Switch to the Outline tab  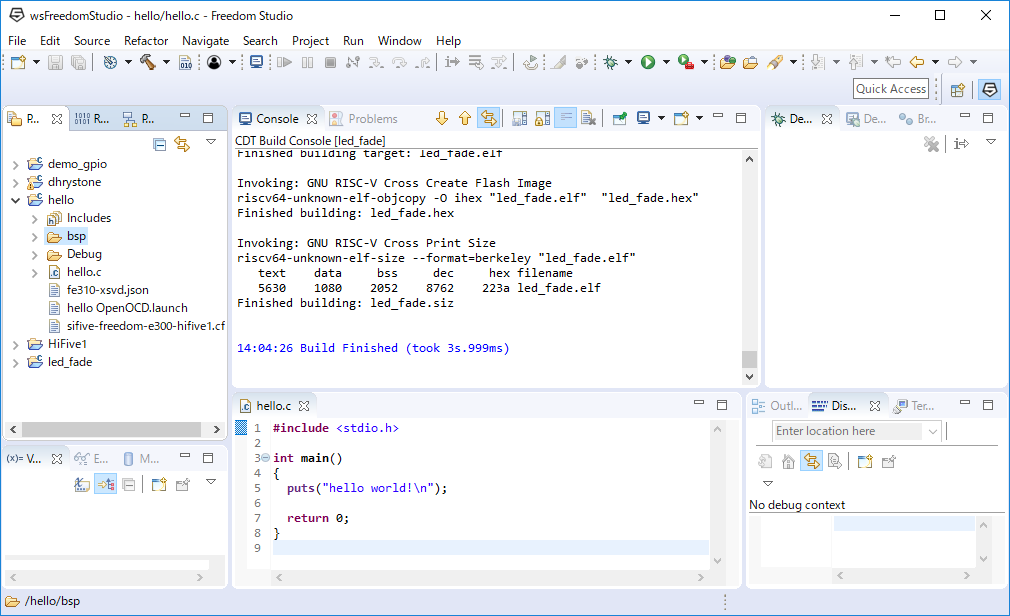pos(777,406)
